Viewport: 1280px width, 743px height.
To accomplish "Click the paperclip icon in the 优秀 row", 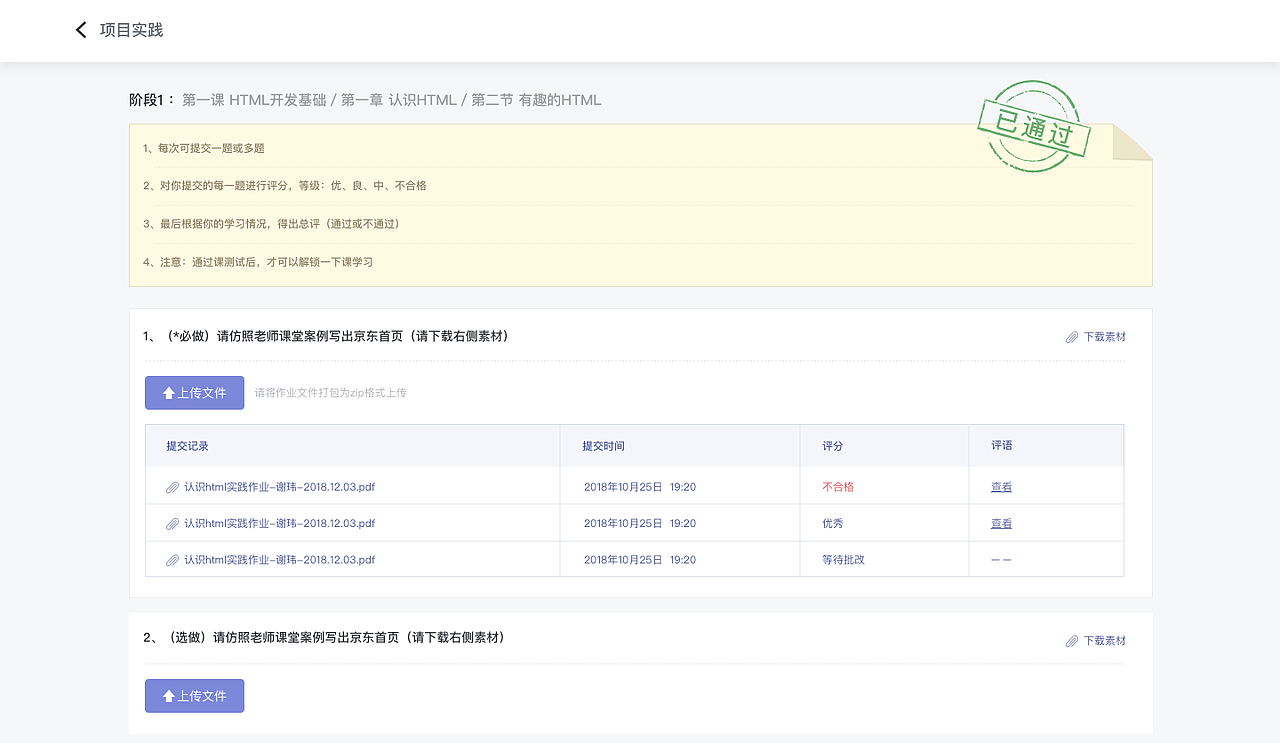I will [x=172, y=523].
